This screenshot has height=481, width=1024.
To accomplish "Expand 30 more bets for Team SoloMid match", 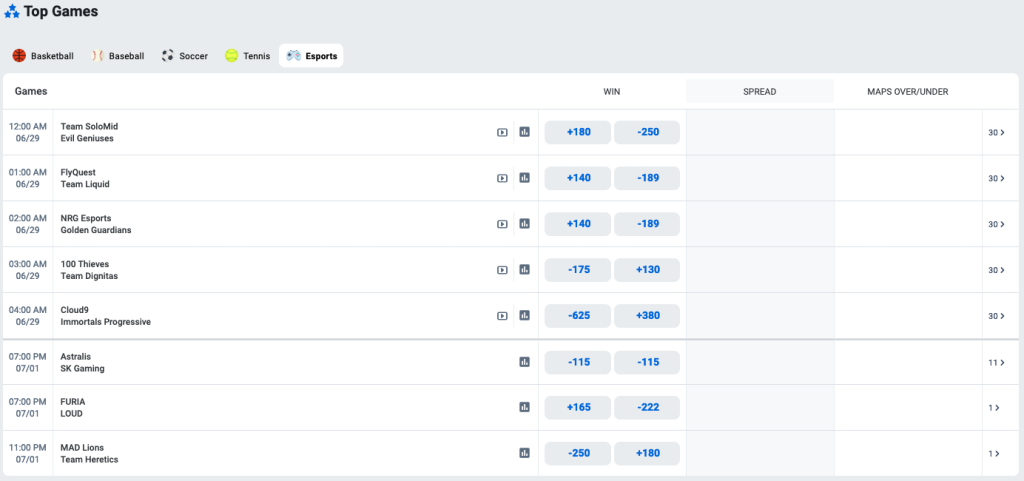I will click(x=996, y=132).
